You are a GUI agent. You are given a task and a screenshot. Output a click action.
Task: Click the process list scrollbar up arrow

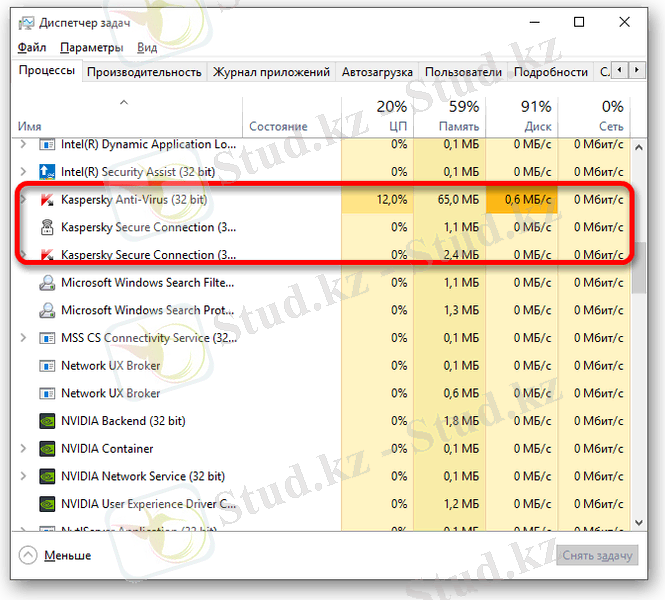tap(639, 148)
